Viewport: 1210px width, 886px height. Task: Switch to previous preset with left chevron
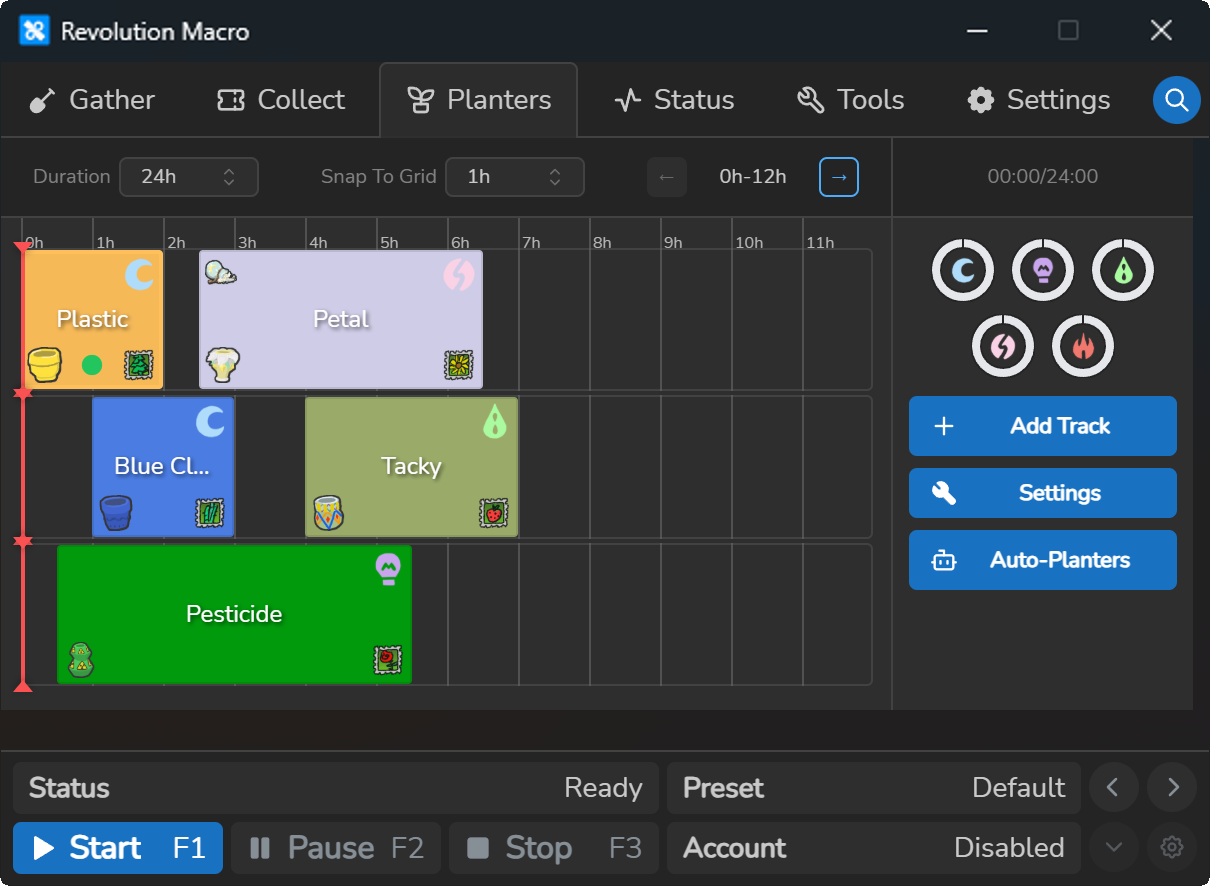pyautogui.click(x=1113, y=788)
